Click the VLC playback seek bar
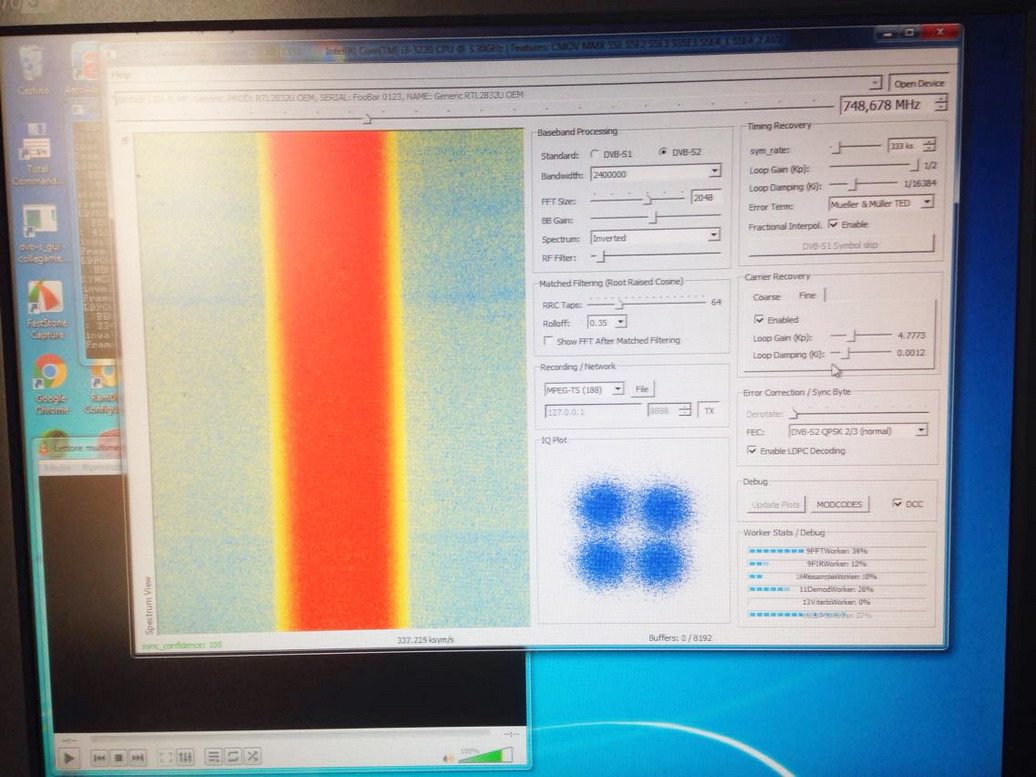 click(291, 735)
